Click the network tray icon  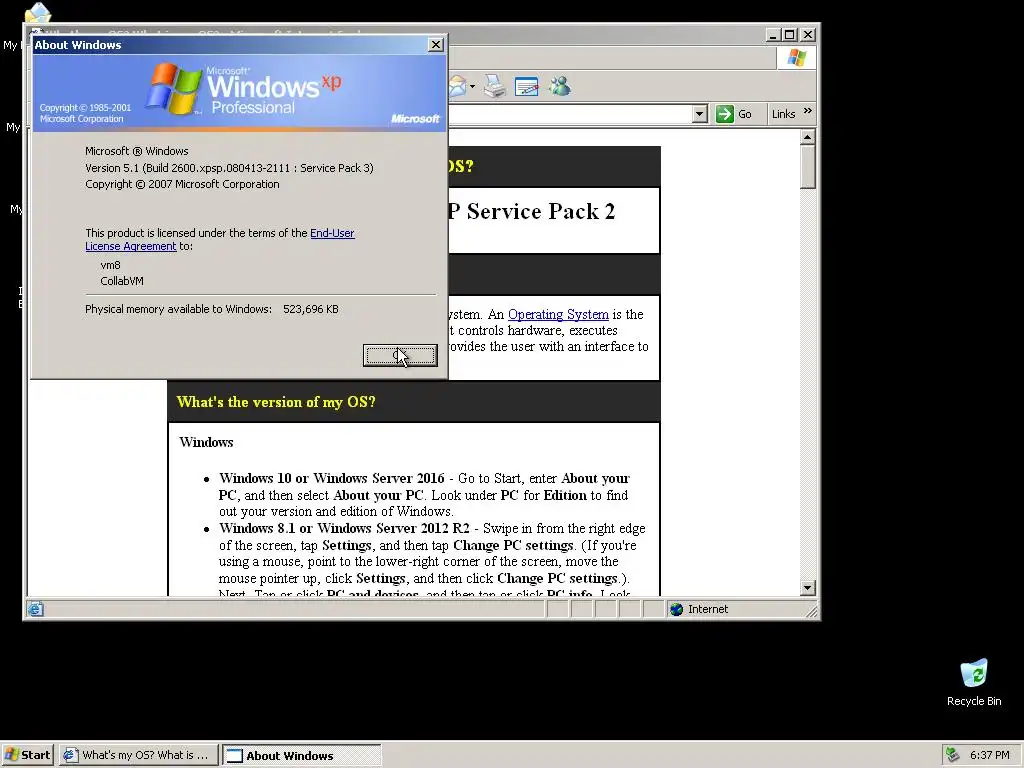point(953,755)
